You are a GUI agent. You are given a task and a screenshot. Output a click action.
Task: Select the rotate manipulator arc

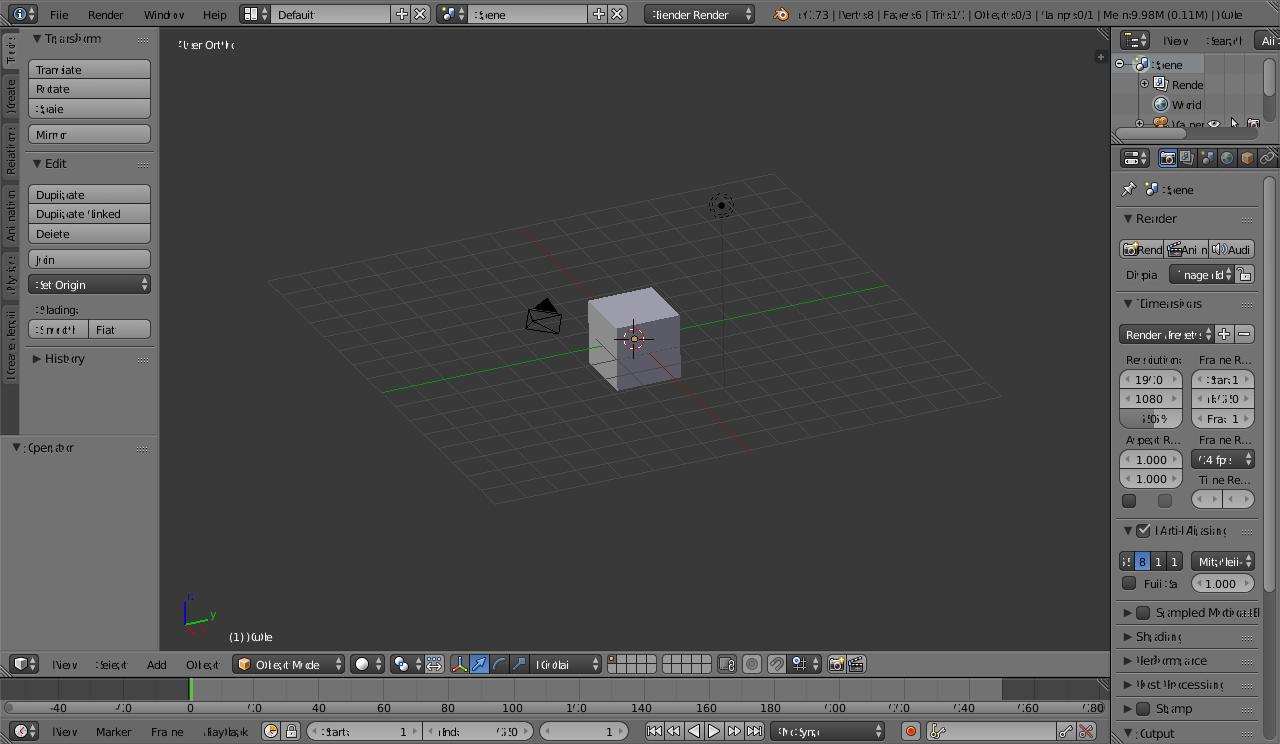499,664
